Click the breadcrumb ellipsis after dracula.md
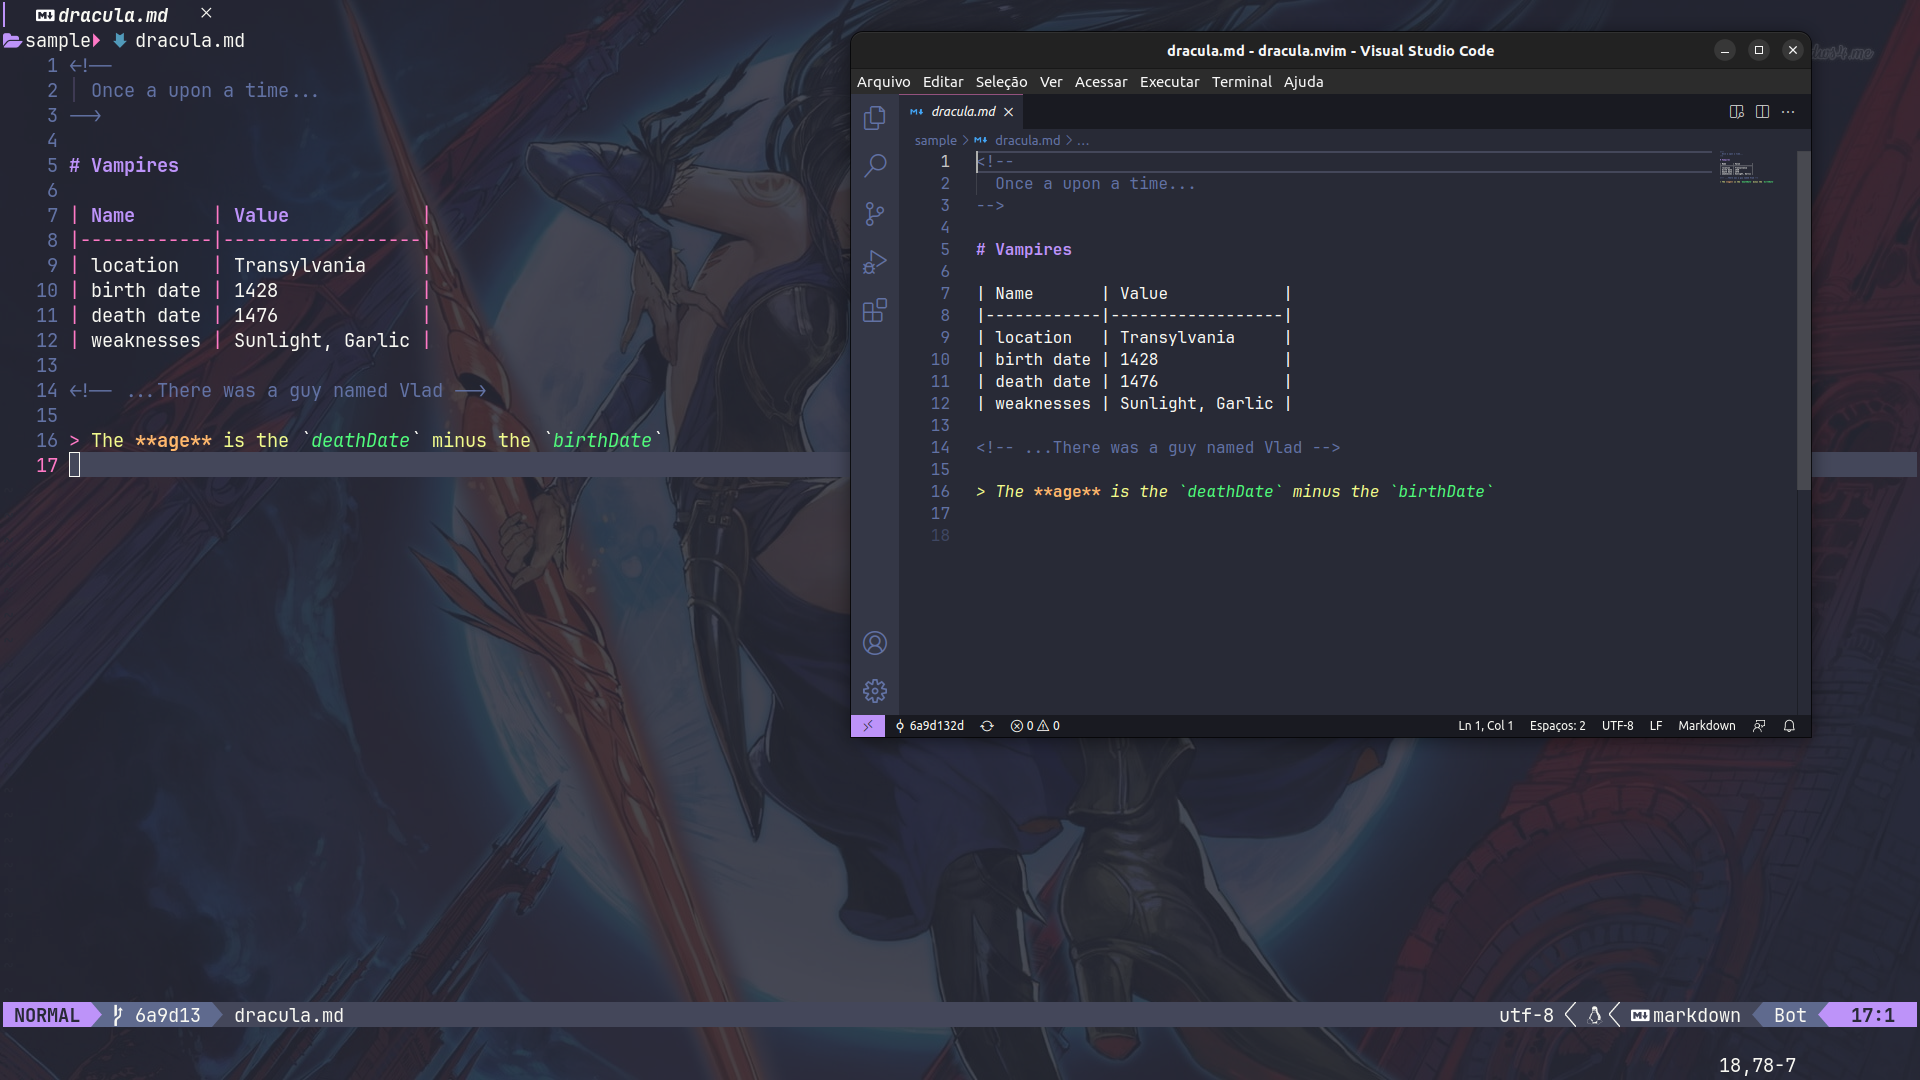 (x=1083, y=141)
